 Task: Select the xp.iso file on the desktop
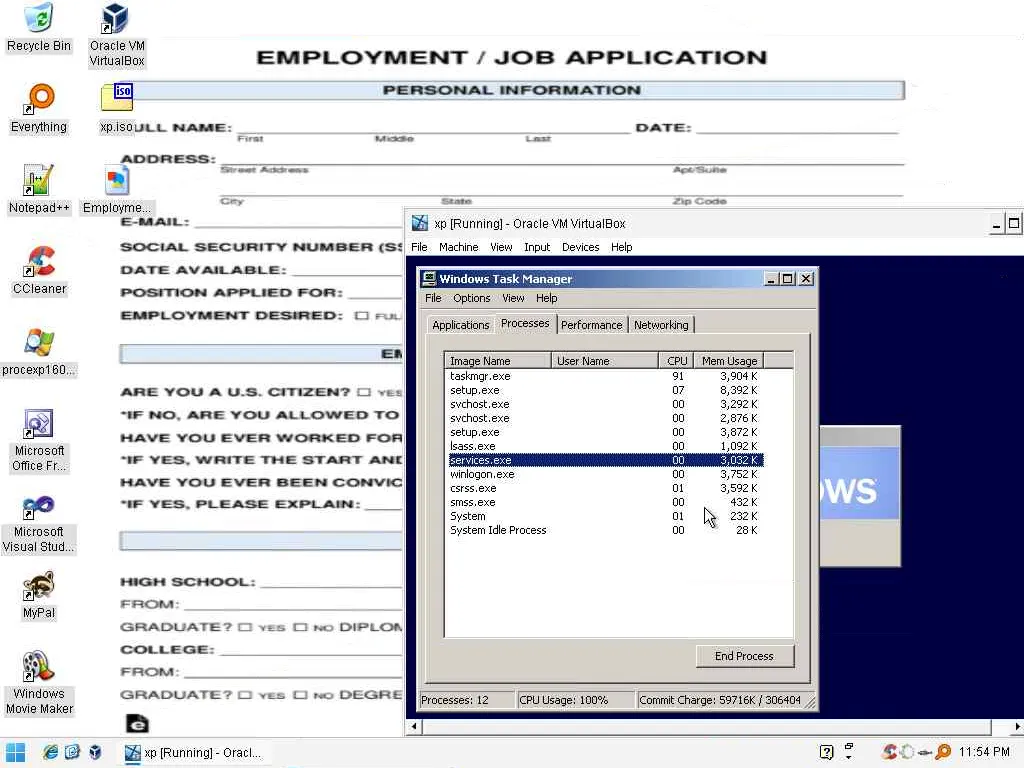pos(117,108)
